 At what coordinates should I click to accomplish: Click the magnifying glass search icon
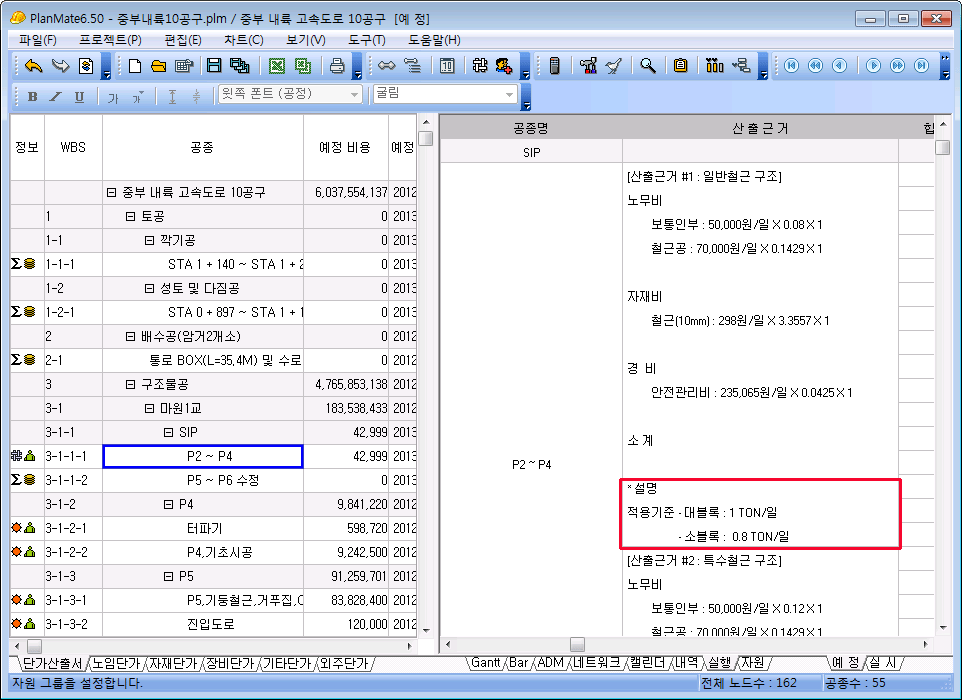tap(648, 66)
